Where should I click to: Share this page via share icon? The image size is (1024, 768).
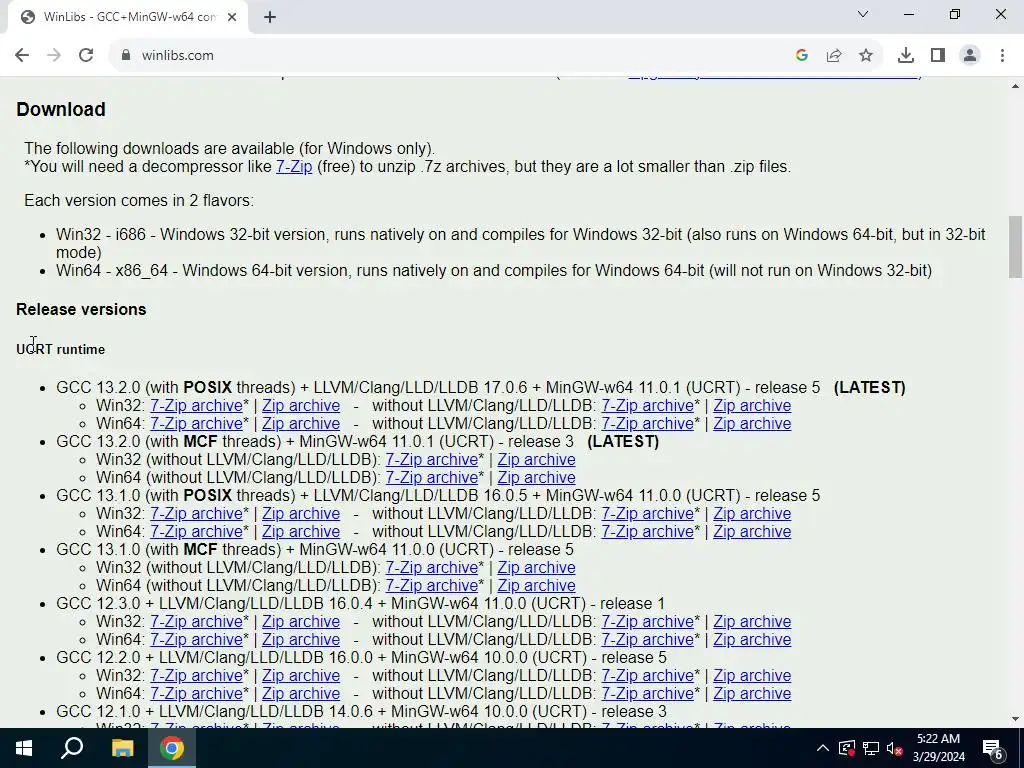[834, 56]
